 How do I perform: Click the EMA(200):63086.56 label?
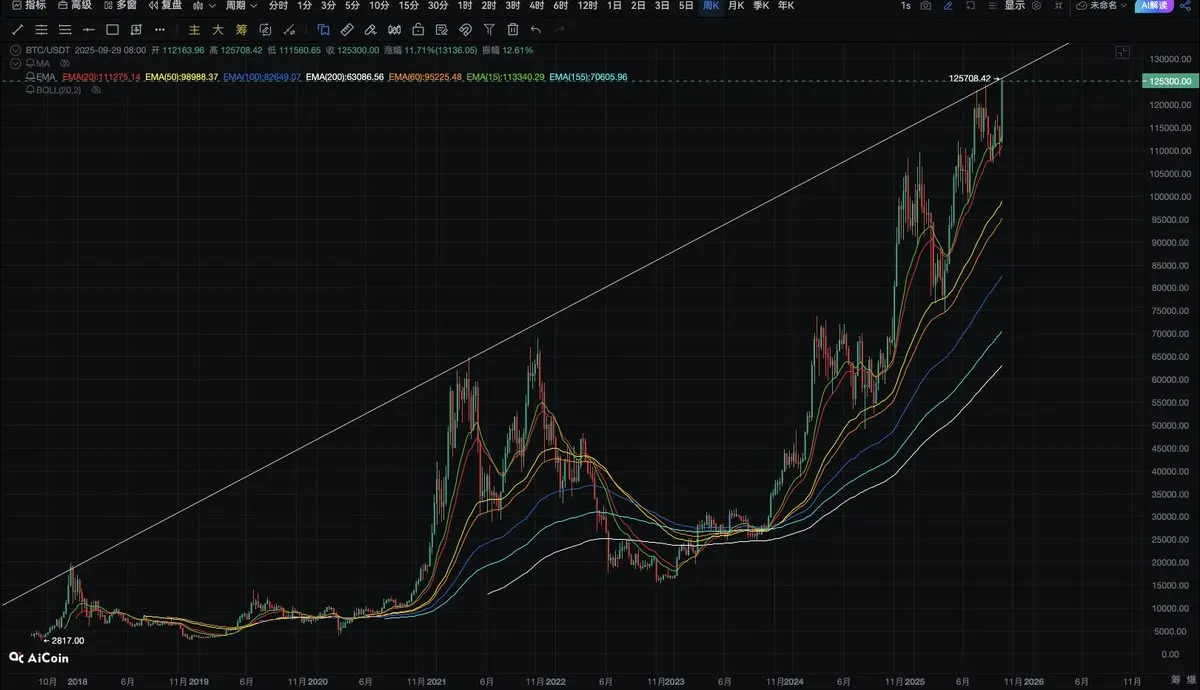[x=344, y=77]
